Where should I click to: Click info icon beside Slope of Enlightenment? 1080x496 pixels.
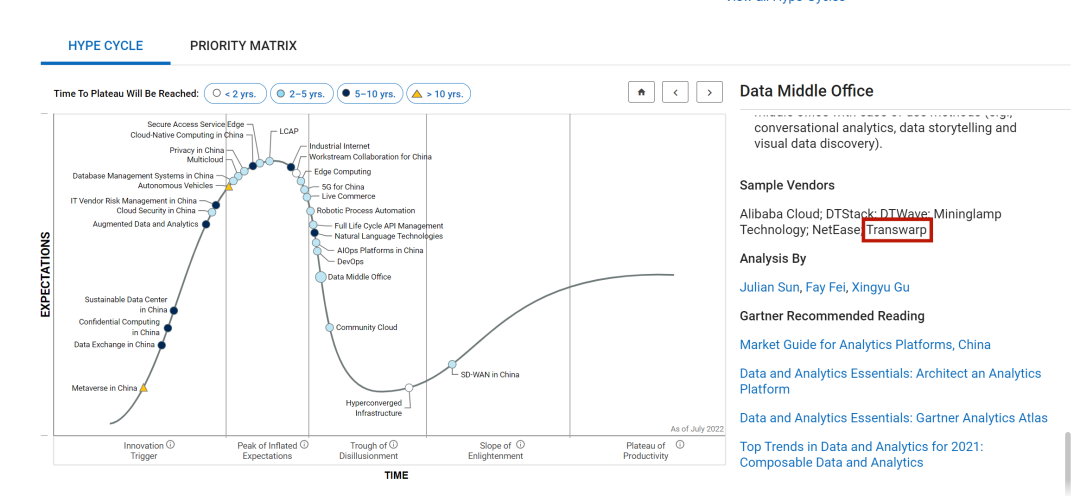point(521,445)
